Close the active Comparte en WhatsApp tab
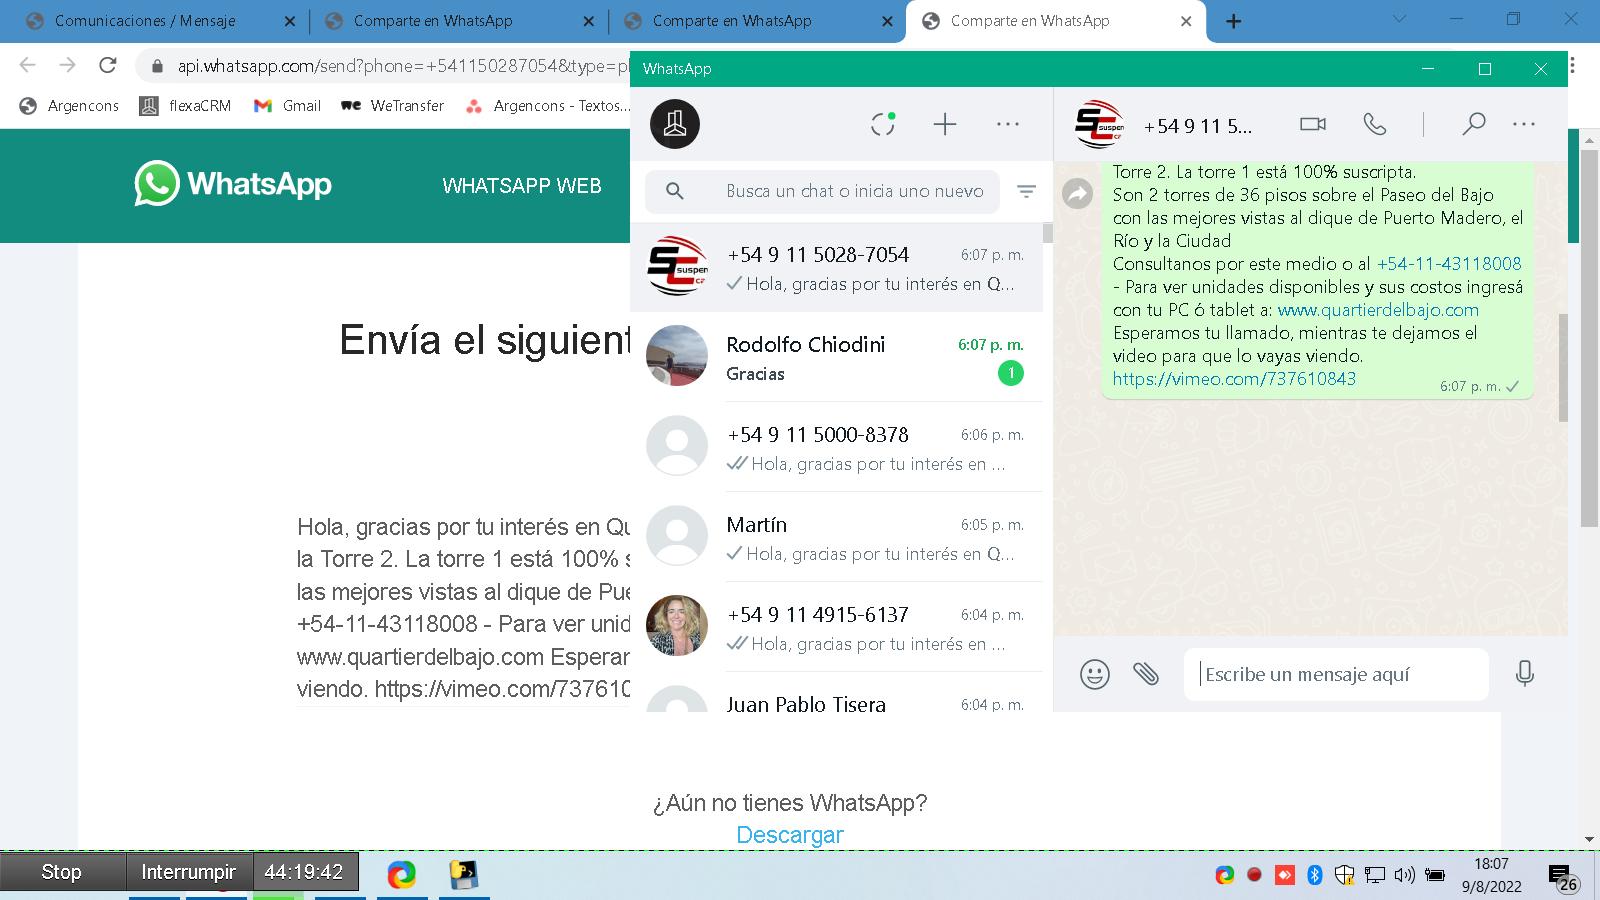The width and height of the screenshot is (1600, 900). tap(1186, 21)
